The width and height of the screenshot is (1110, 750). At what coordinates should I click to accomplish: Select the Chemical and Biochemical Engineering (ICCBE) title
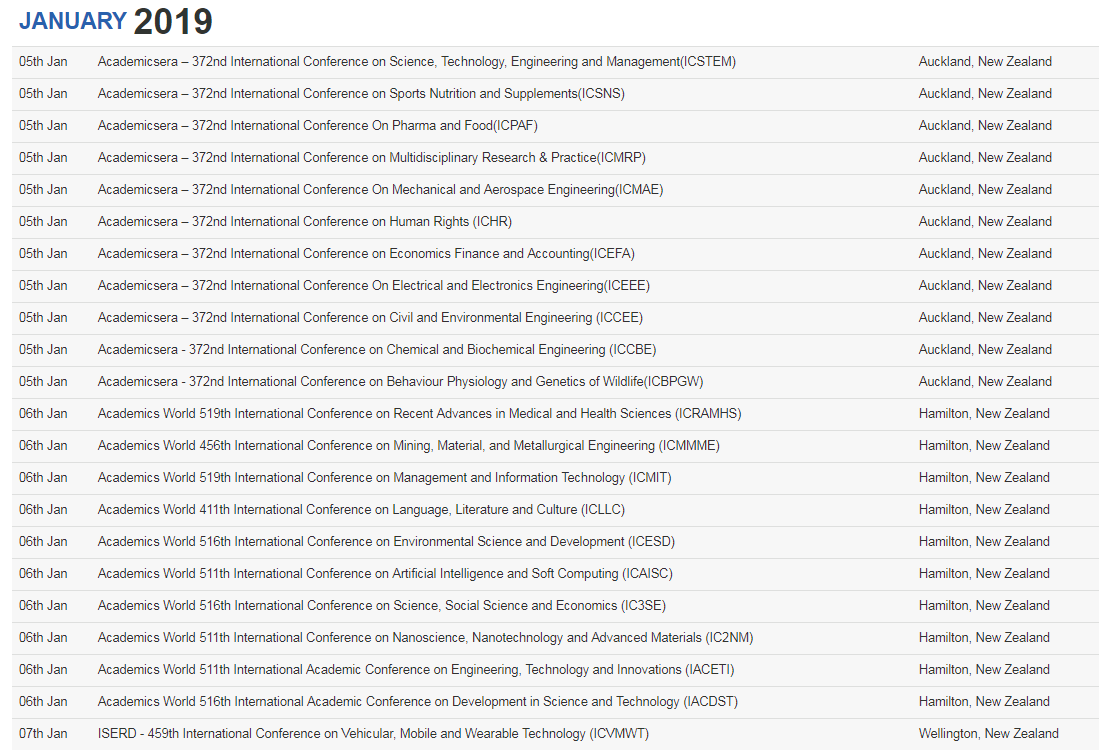(377, 349)
